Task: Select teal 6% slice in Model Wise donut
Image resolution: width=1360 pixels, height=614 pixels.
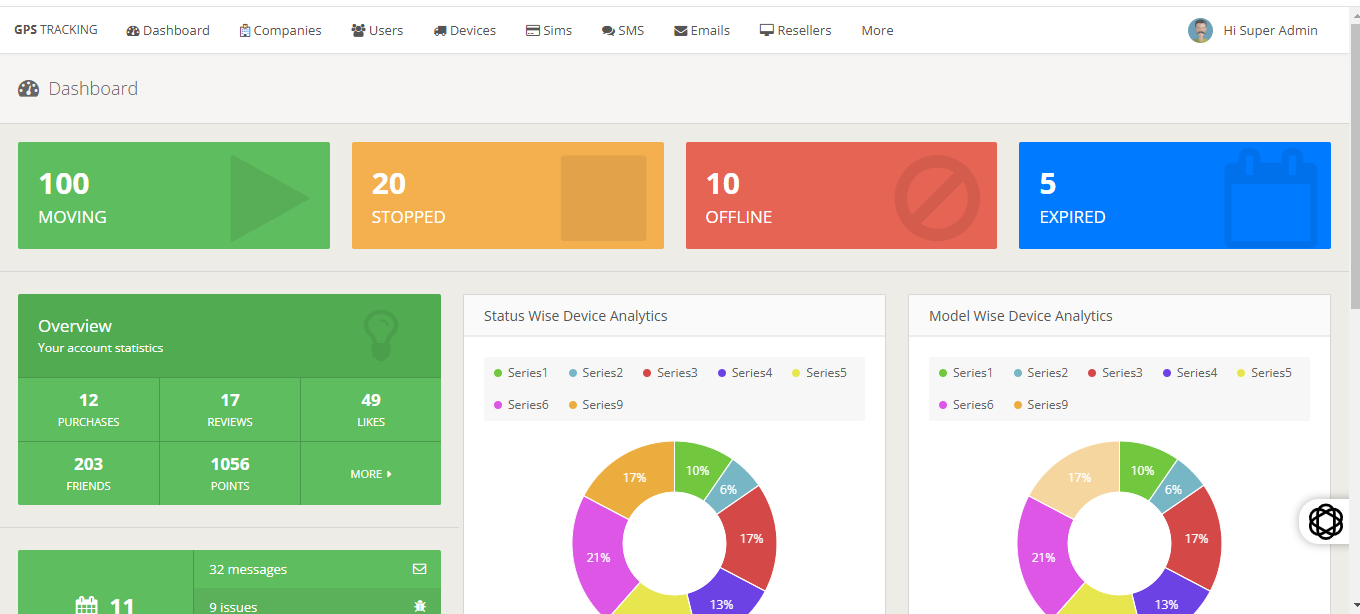Action: (1174, 488)
